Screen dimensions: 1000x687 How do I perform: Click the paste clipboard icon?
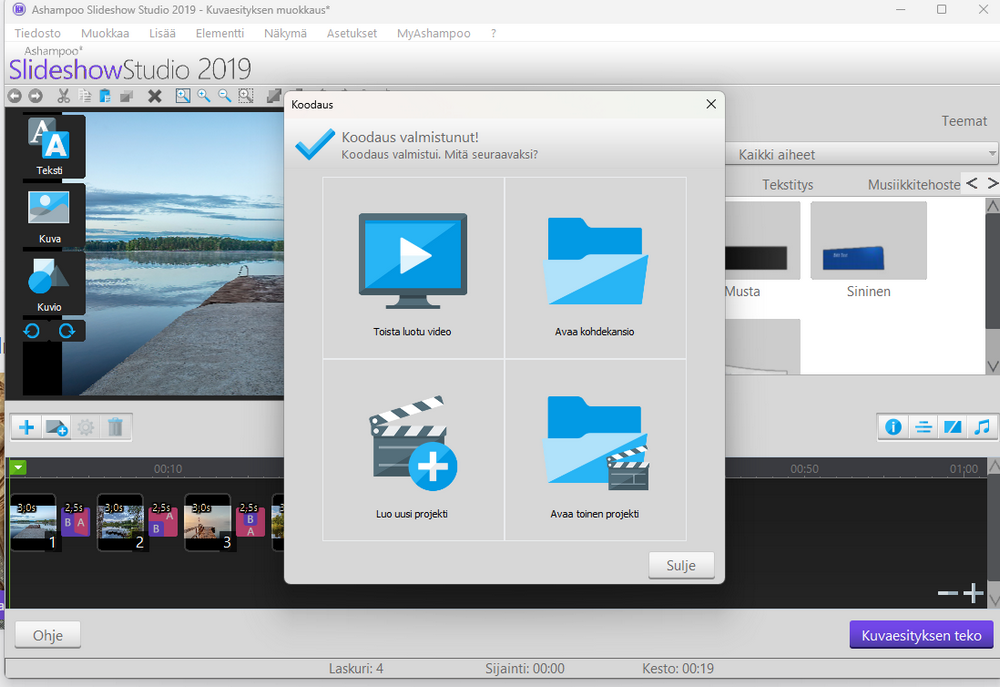(105, 96)
